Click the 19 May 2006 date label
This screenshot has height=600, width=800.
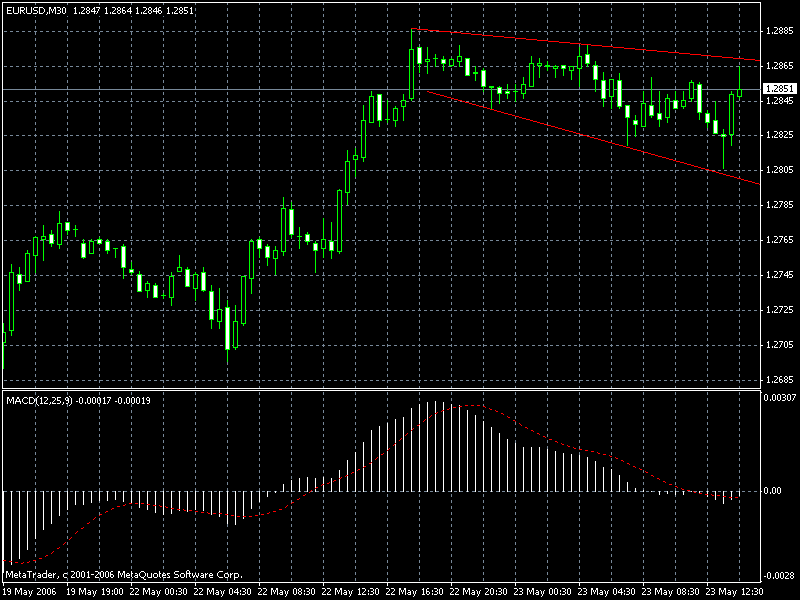[29, 592]
